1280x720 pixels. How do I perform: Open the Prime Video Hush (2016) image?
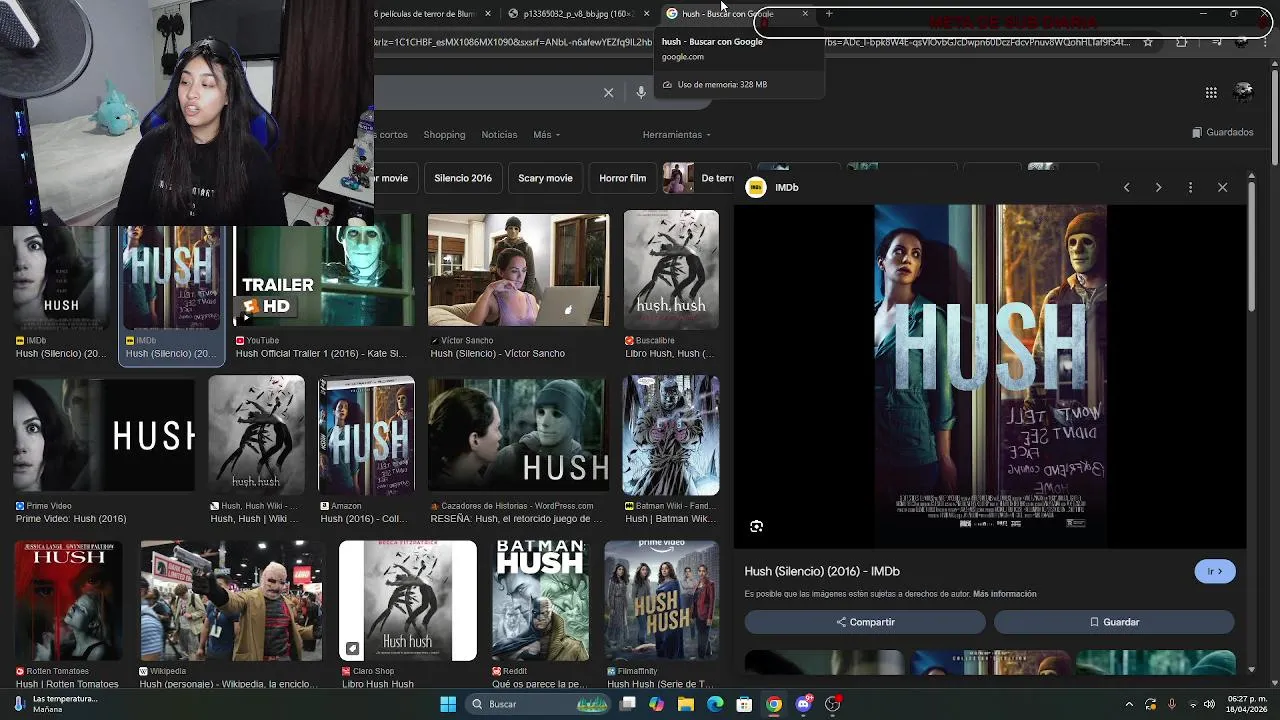coord(105,436)
